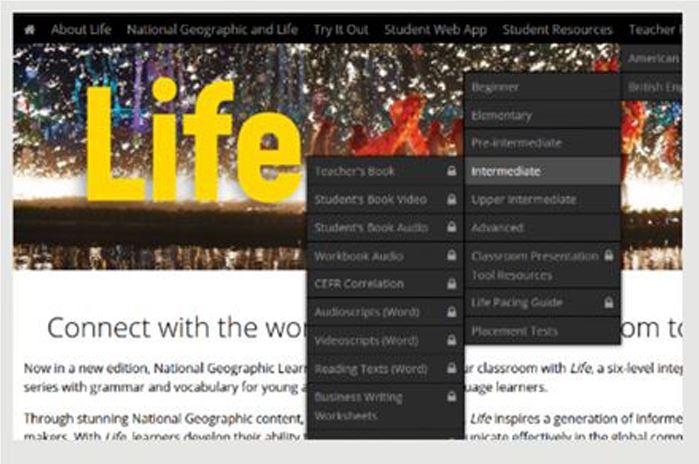Select the Beginner level
The height and width of the screenshot is (464, 699).
(x=543, y=87)
